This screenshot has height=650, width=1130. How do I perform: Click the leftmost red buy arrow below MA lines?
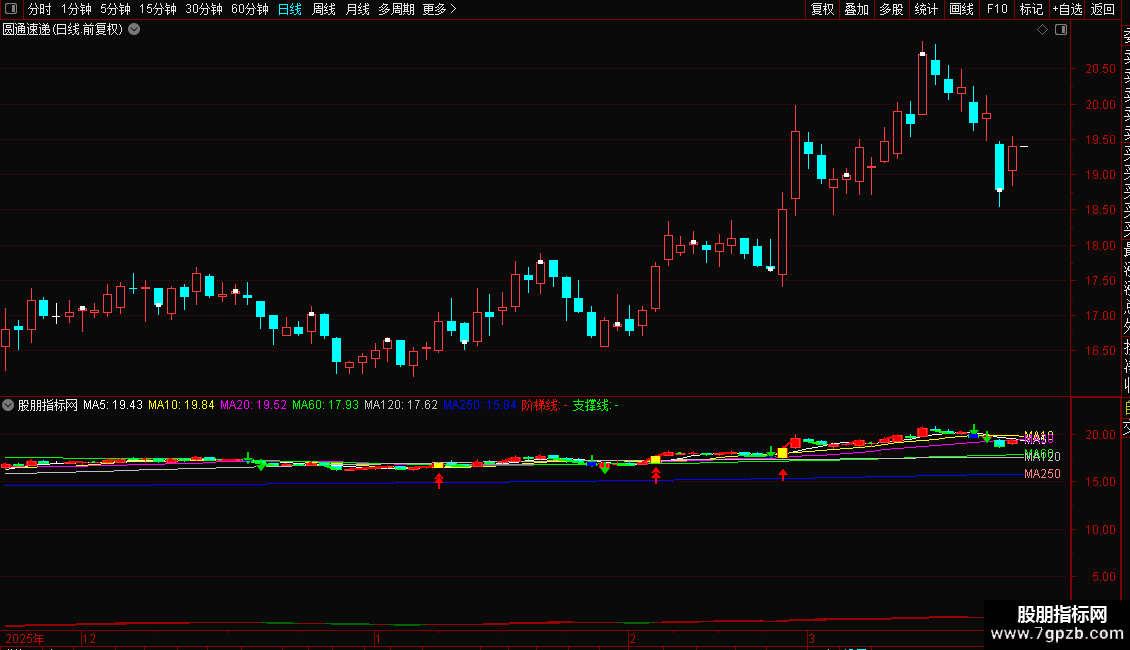tap(439, 481)
